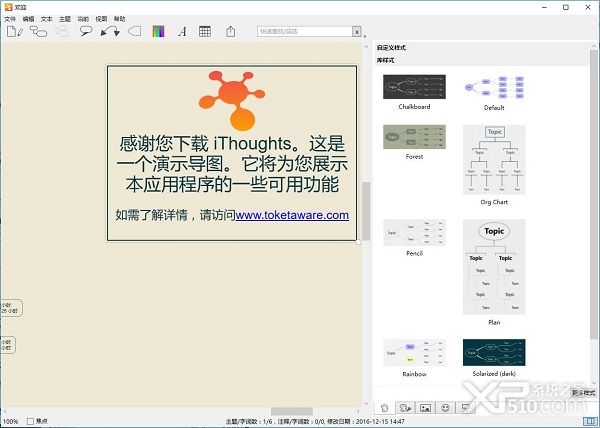Click the canvas vertical scrollbar thumb
This screenshot has height=428, width=600.
(x=366, y=211)
